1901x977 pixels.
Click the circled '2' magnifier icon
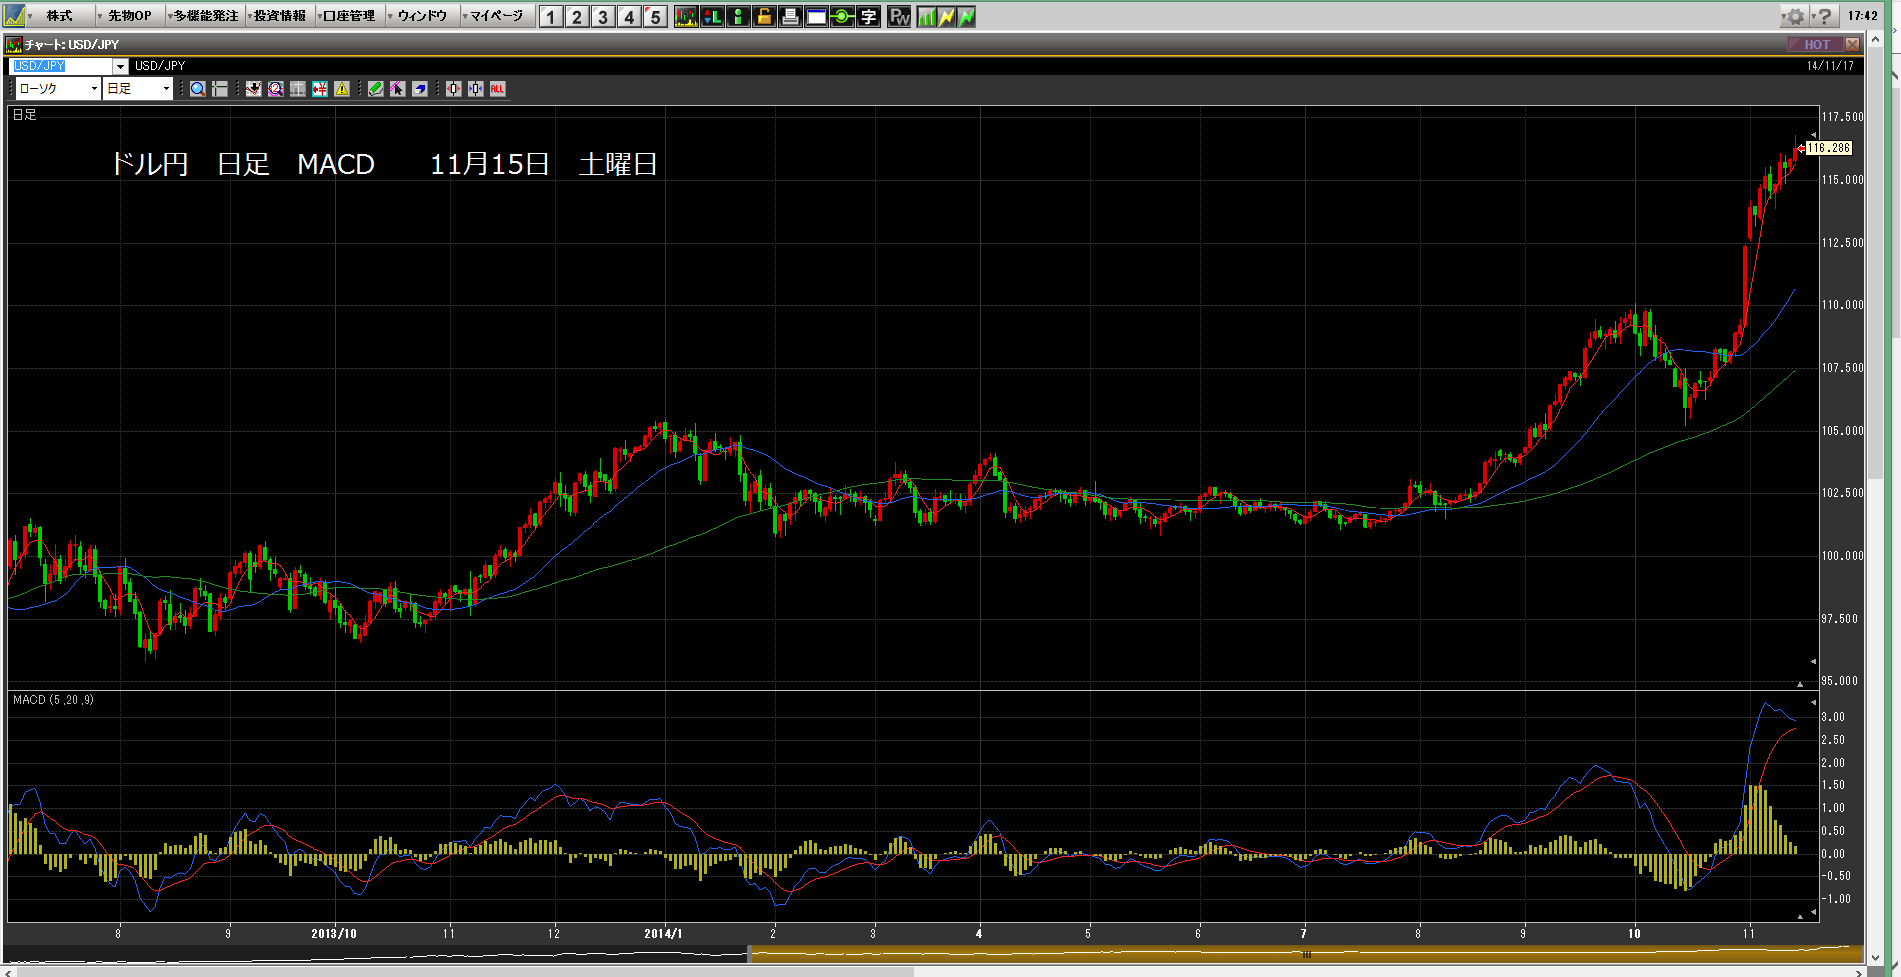pyautogui.click(x=276, y=89)
